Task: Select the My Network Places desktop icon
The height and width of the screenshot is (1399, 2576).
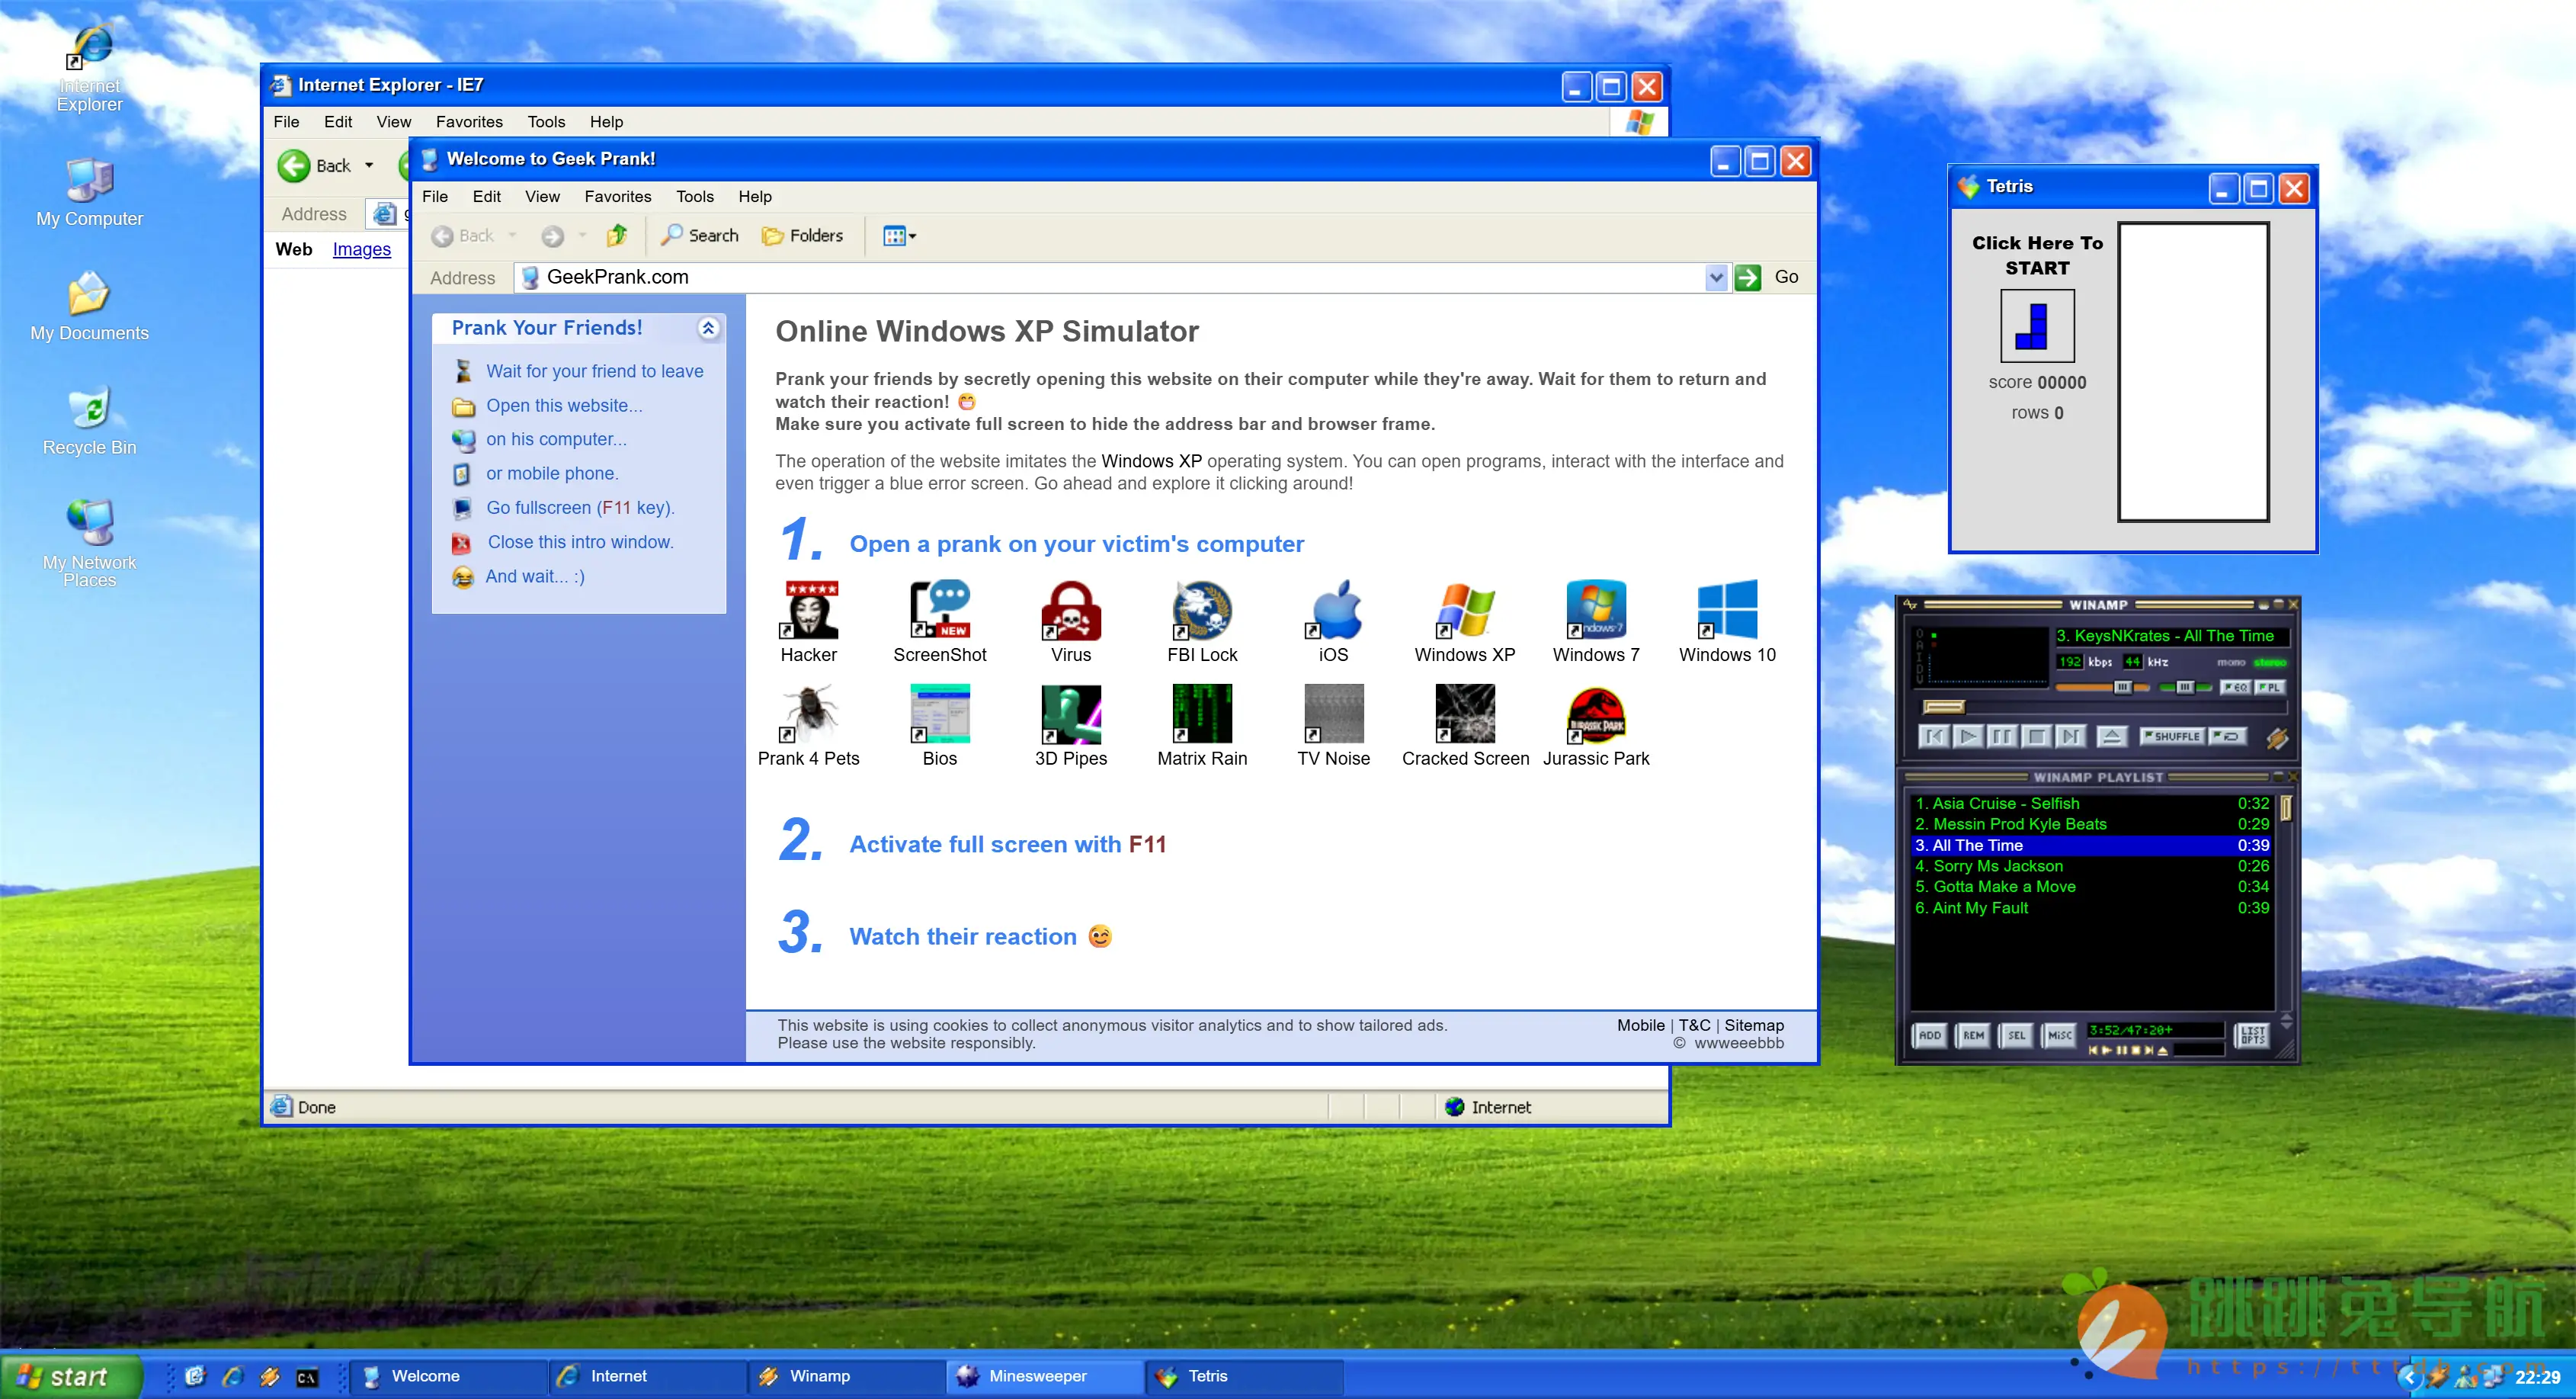Action: point(90,543)
